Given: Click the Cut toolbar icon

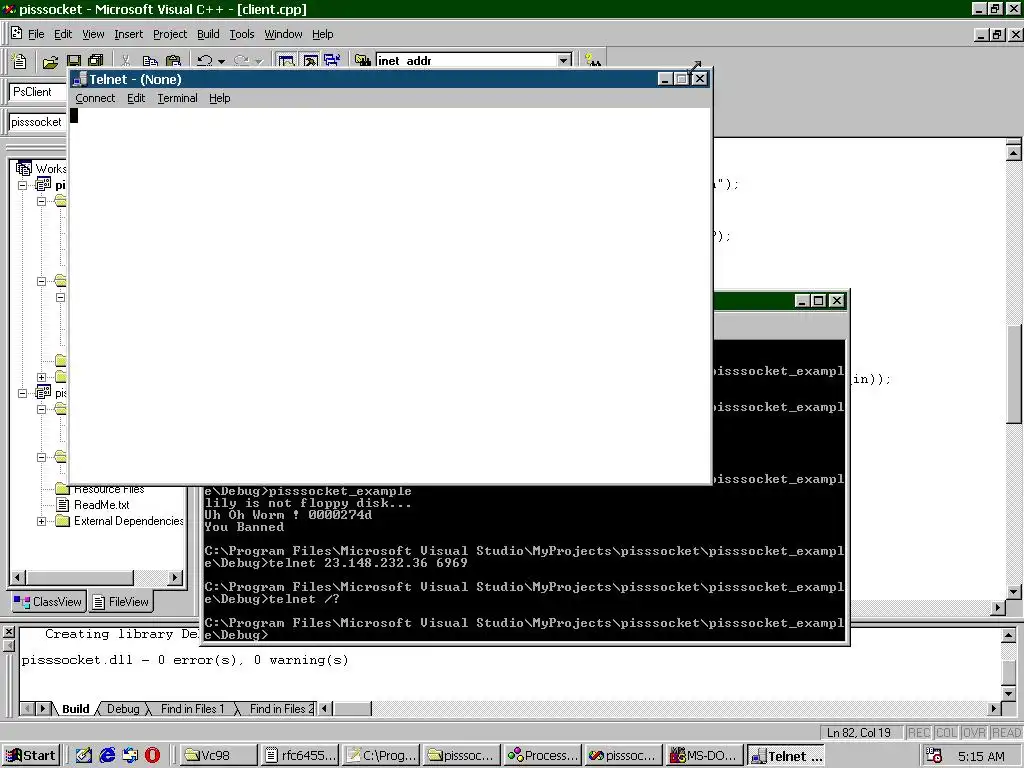Looking at the screenshot, I should coord(126,61).
